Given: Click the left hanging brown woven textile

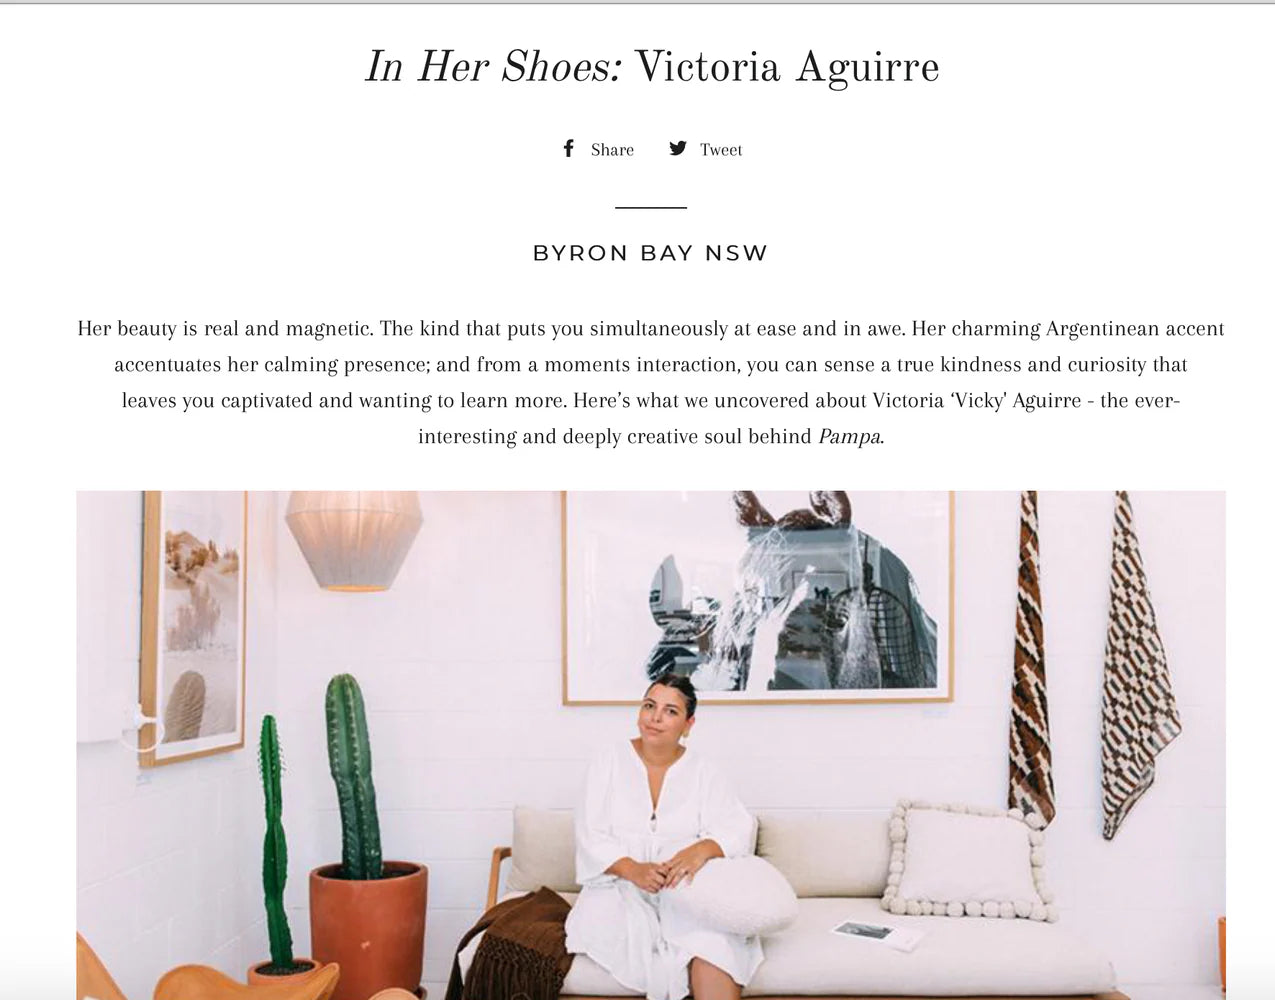Looking at the screenshot, I should (1031, 660).
